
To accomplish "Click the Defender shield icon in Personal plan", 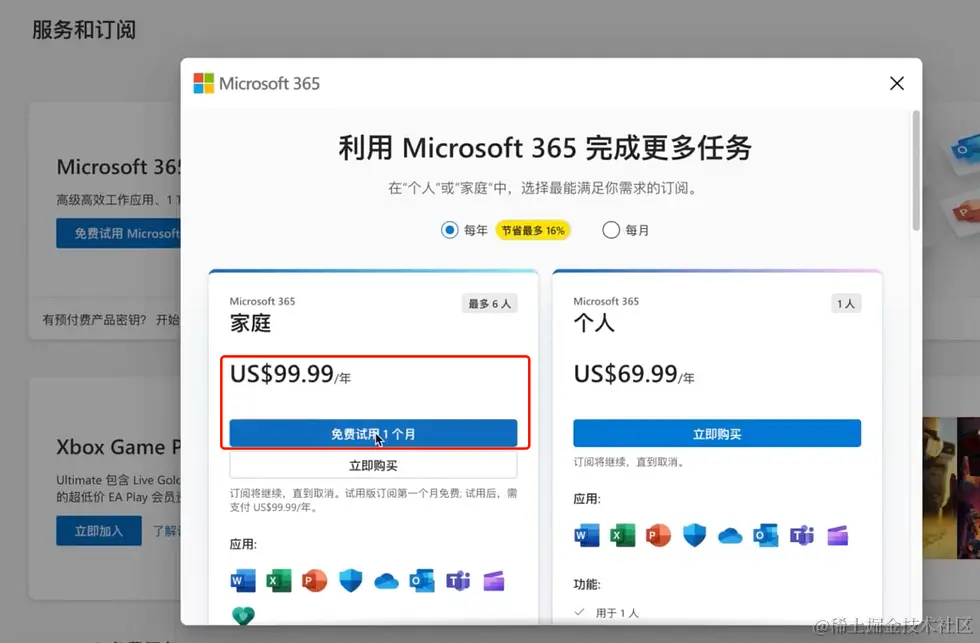I will pyautogui.click(x=694, y=536).
